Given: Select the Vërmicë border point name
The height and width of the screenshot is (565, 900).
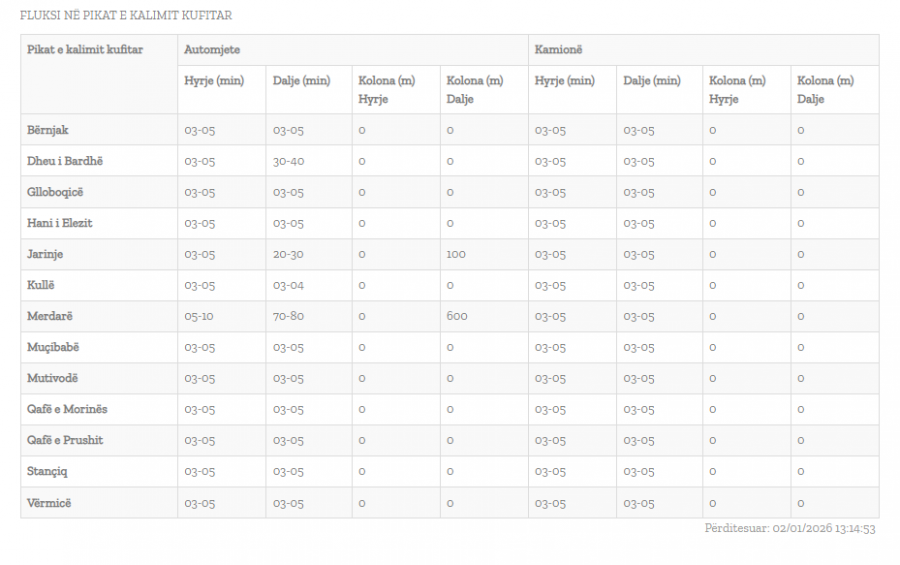Looking at the screenshot, I should tap(49, 503).
